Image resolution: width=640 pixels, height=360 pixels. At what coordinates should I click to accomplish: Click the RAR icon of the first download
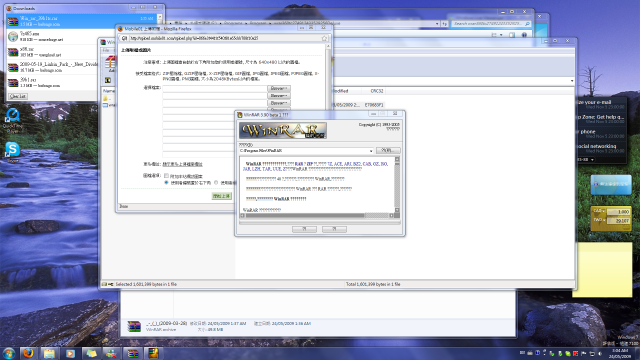pyautogui.click(x=13, y=21)
